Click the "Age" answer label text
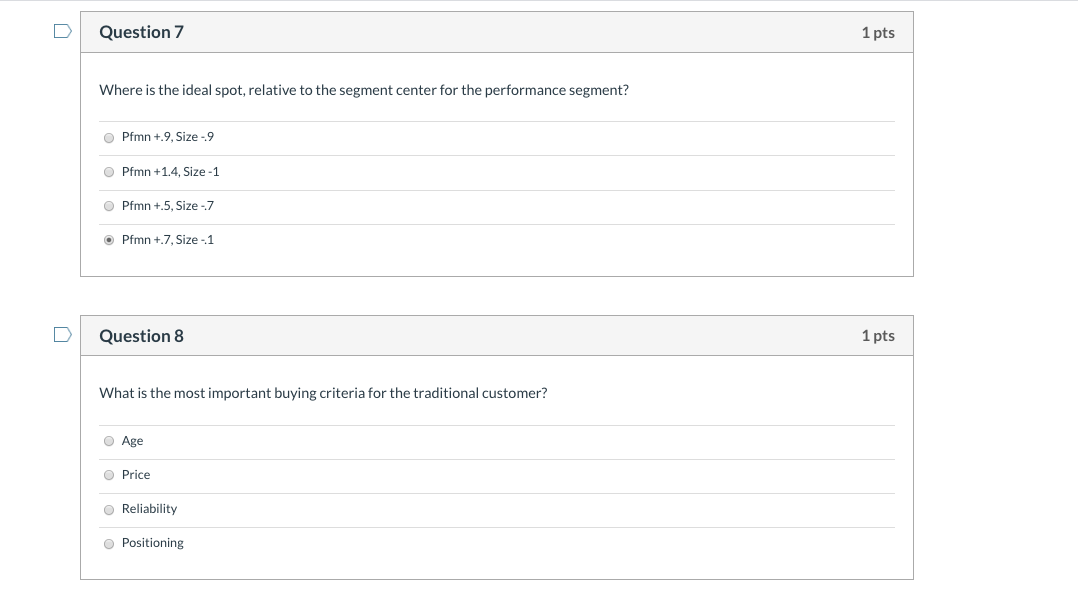Screen dimensions: 1078x602 pos(132,441)
